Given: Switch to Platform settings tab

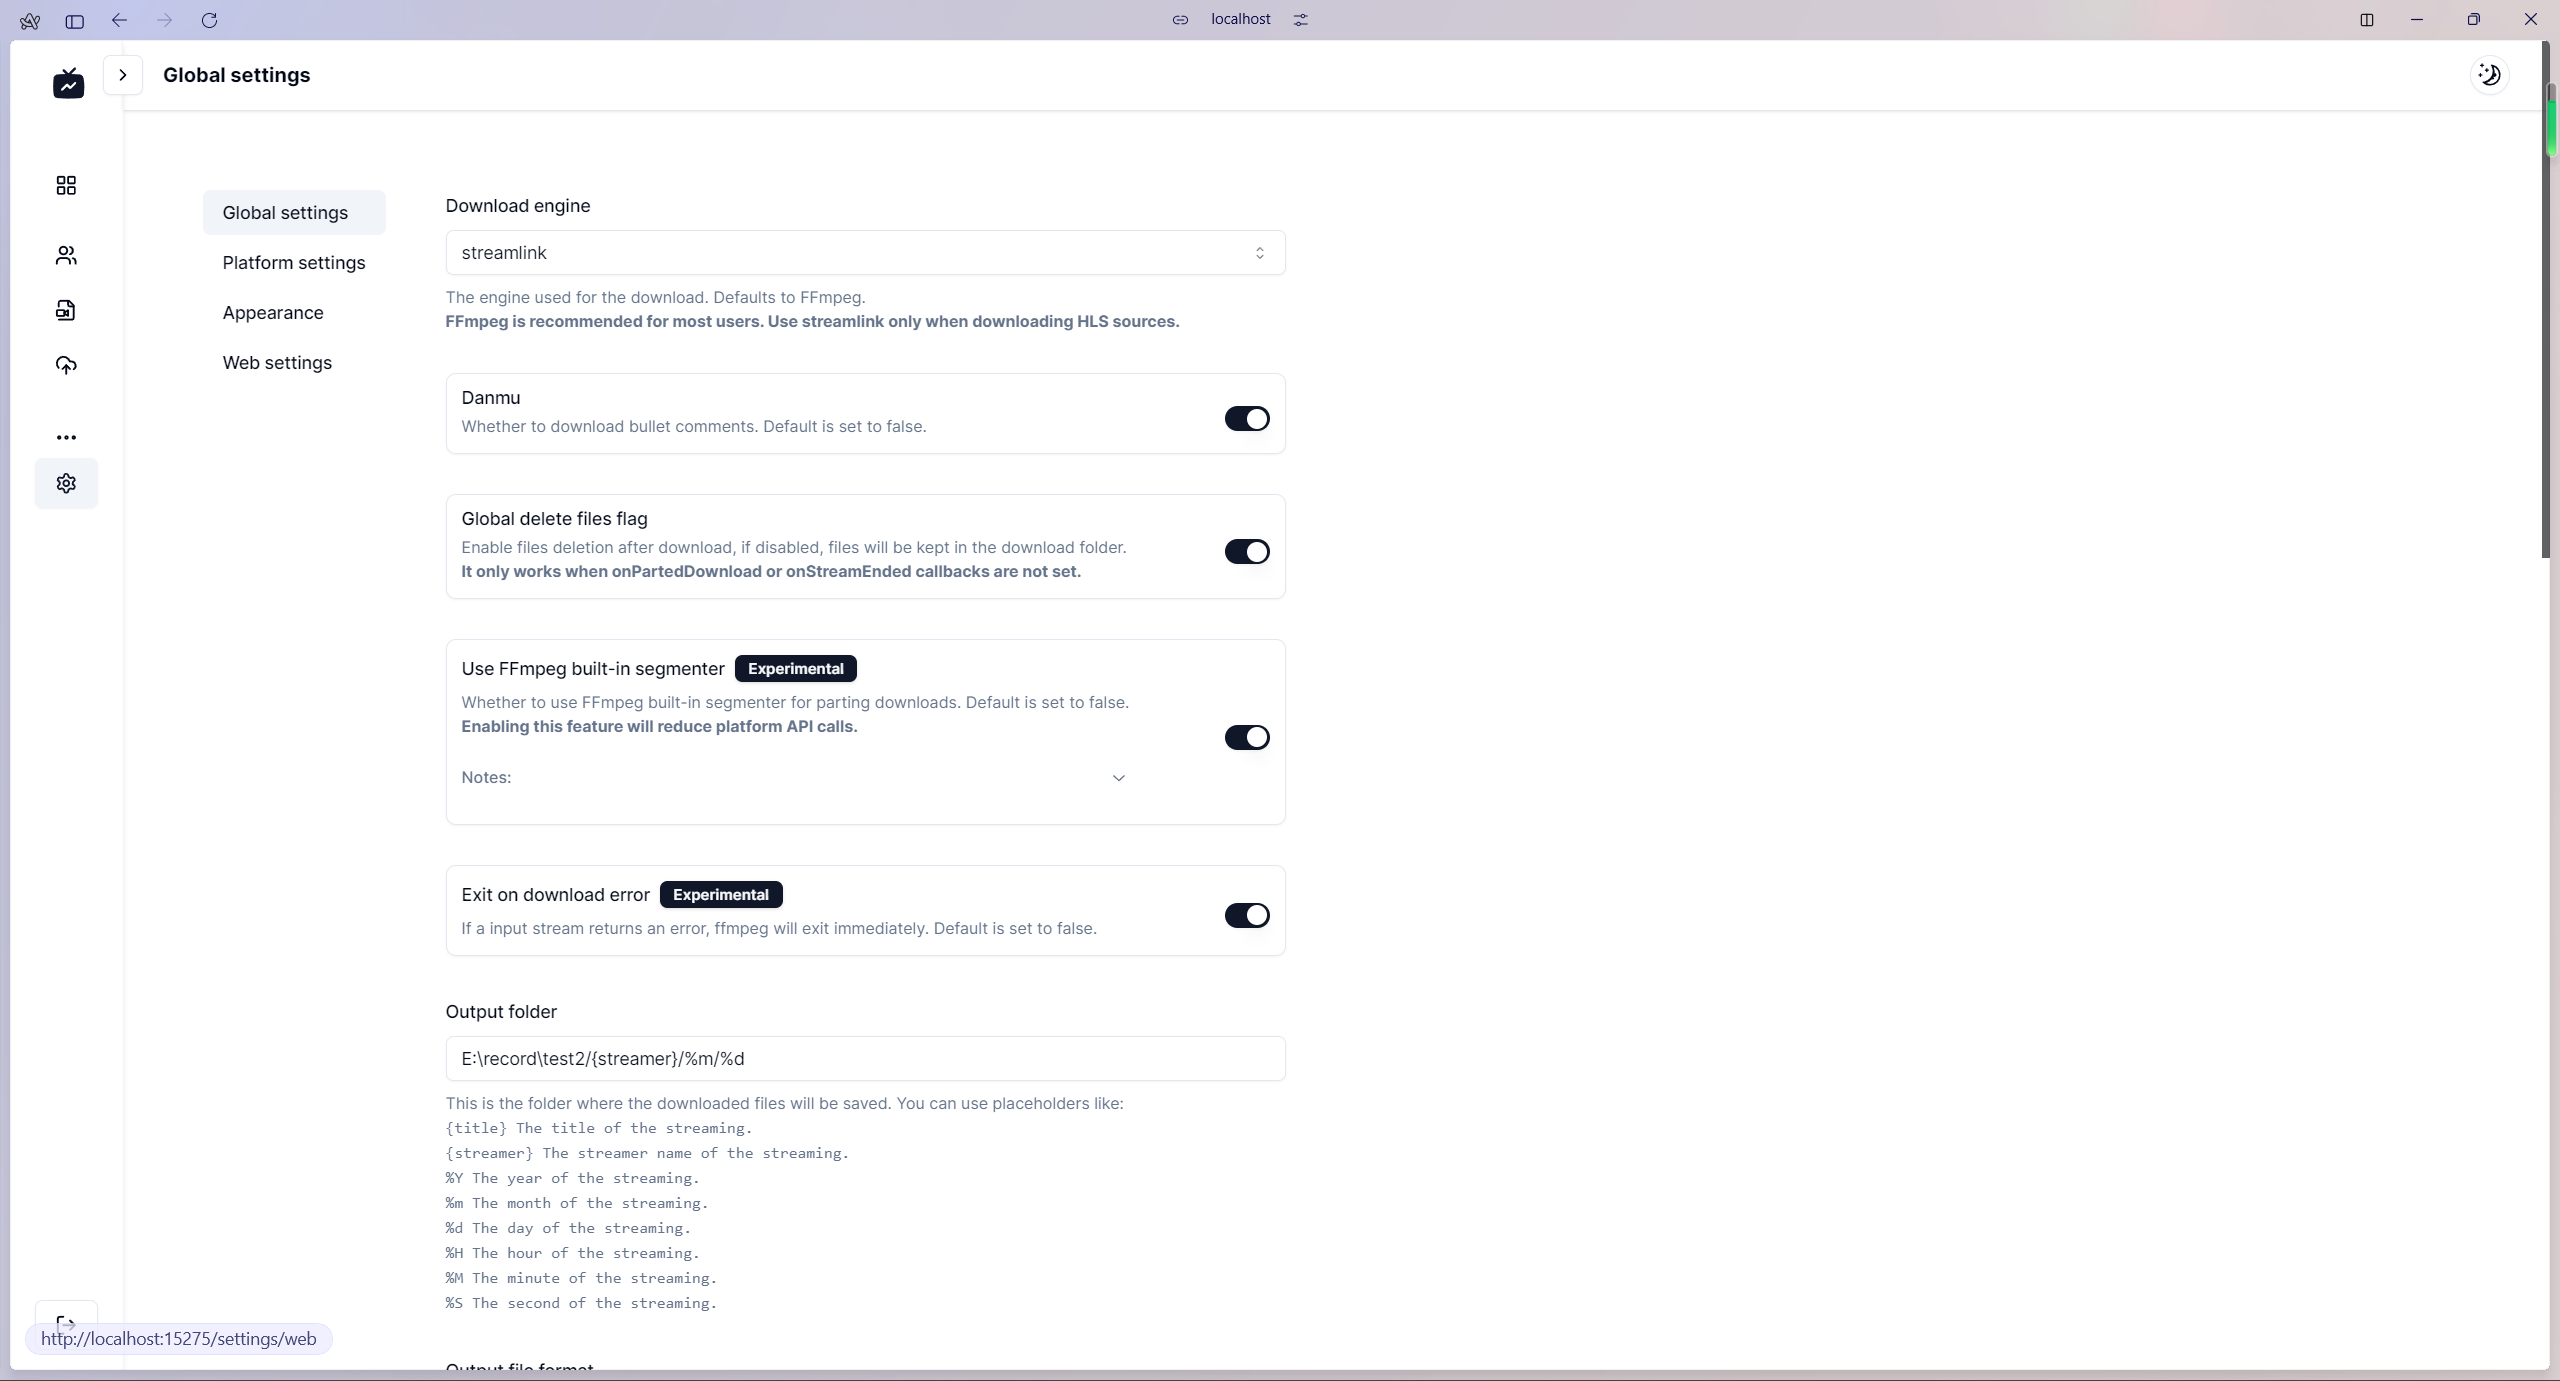Looking at the screenshot, I should (294, 262).
